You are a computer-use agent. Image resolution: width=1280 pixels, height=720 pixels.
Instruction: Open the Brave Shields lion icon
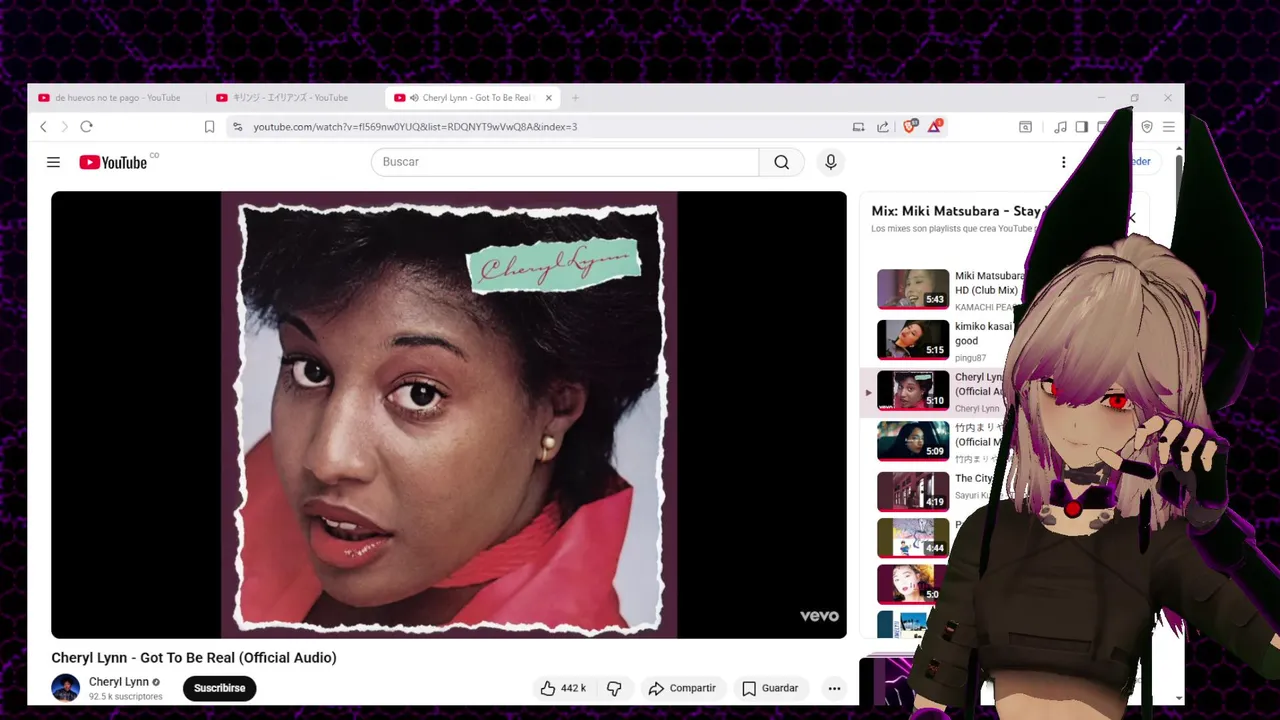coord(909,126)
